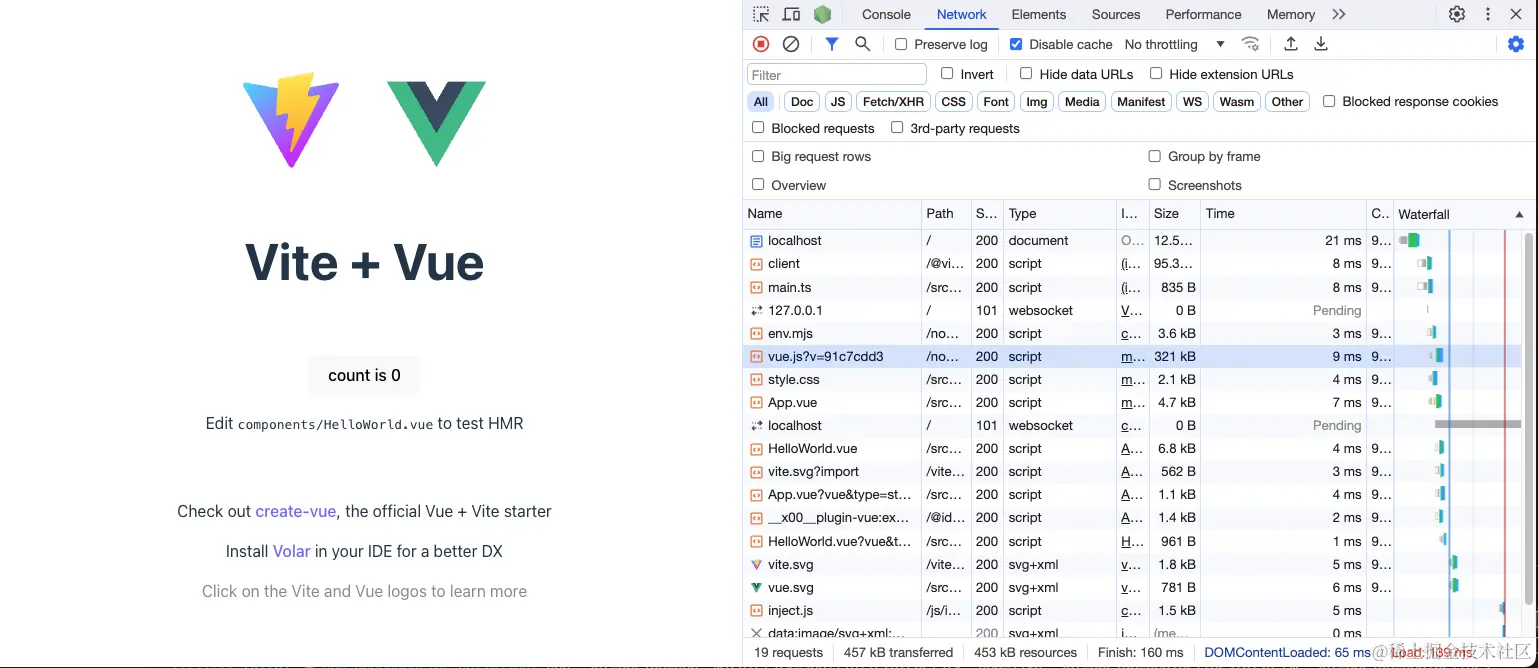1538x668 pixels.
Task: Click Vue icon beside vue.svg row
Action: point(756,587)
